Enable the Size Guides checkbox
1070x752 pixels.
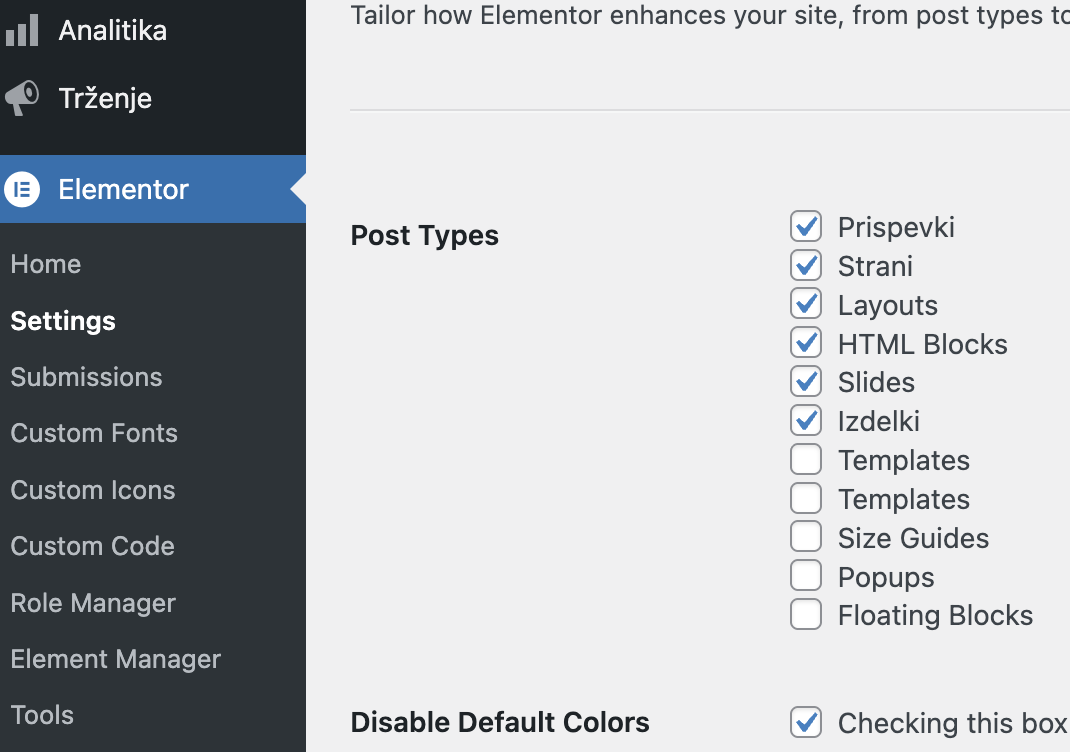tap(806, 537)
